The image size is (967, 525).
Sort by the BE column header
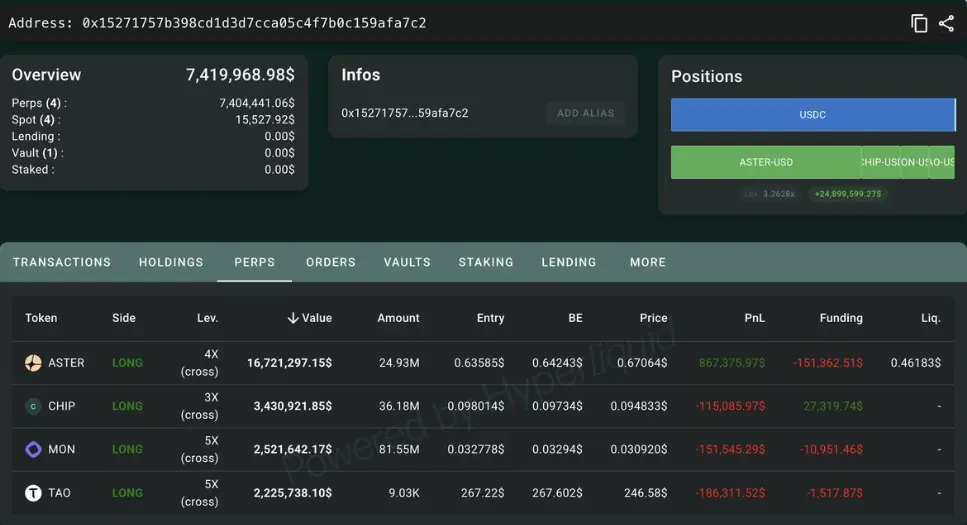[x=575, y=318]
